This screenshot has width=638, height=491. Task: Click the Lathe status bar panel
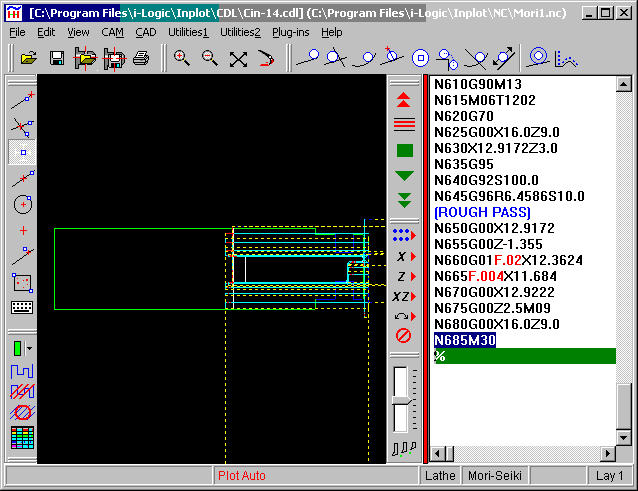[441, 475]
